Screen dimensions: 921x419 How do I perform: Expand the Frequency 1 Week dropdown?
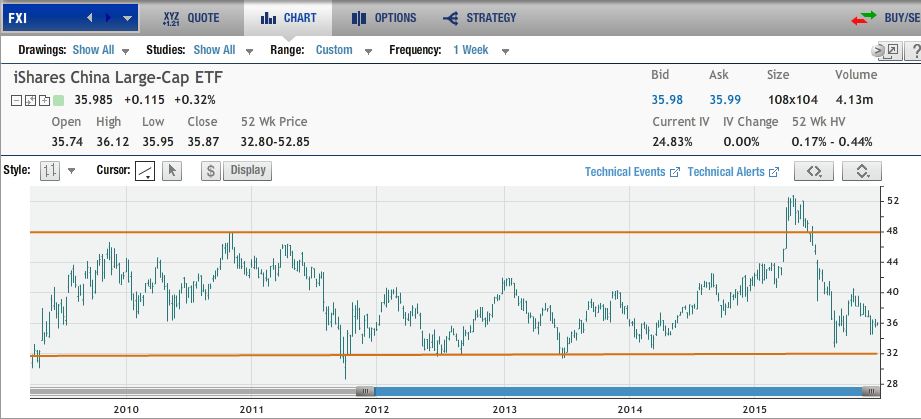pos(480,50)
